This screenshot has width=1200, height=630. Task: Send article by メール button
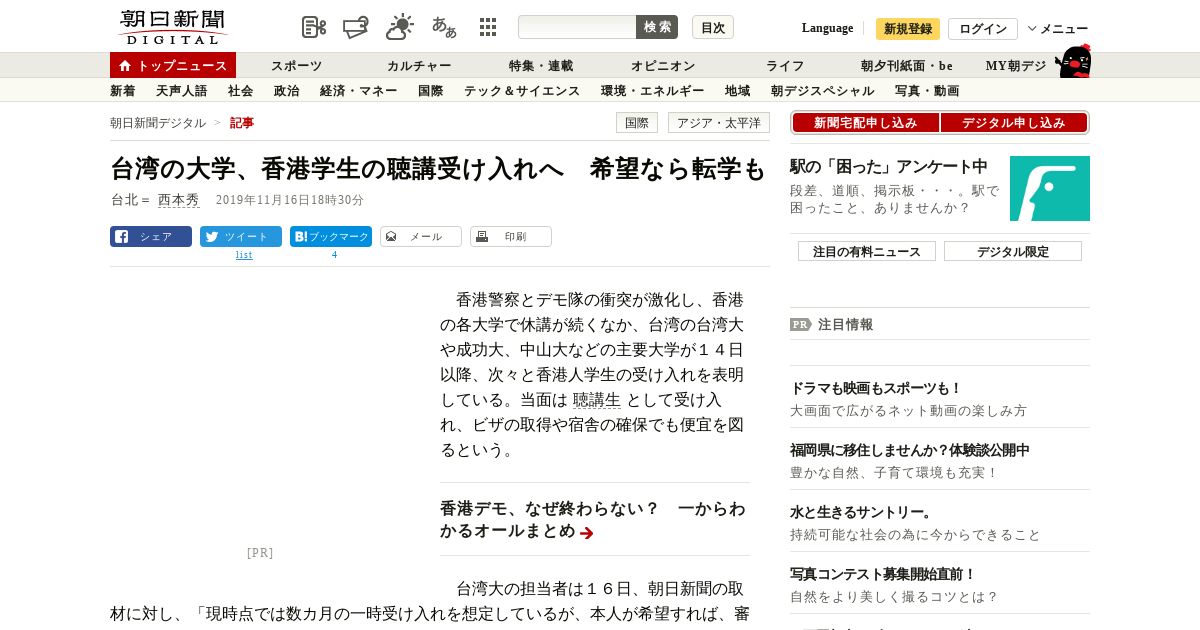pos(421,237)
